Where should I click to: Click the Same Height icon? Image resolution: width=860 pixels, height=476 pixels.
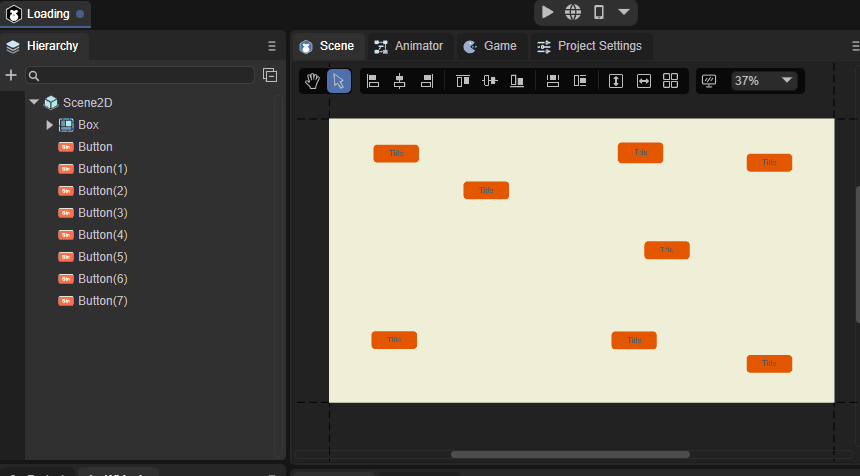pos(616,81)
